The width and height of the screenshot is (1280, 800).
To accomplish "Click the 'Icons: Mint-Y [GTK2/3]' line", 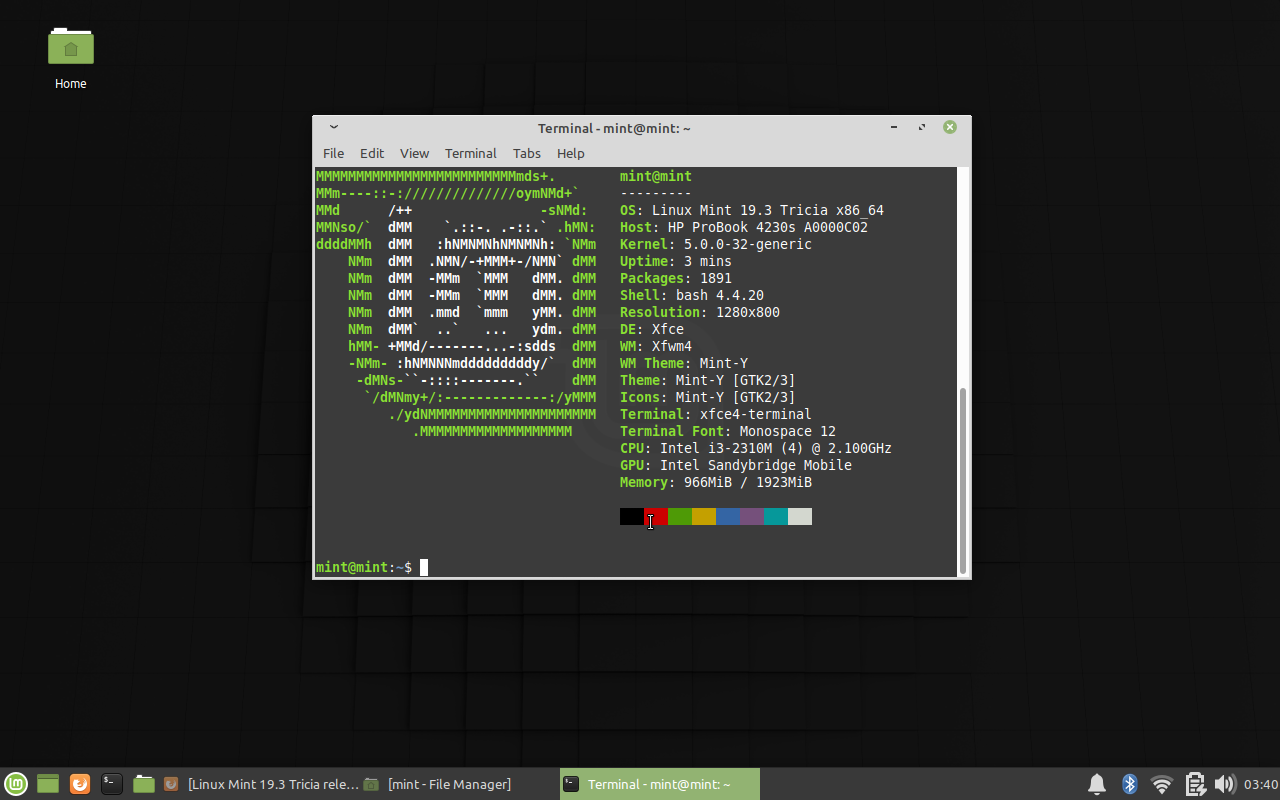I will [708, 397].
